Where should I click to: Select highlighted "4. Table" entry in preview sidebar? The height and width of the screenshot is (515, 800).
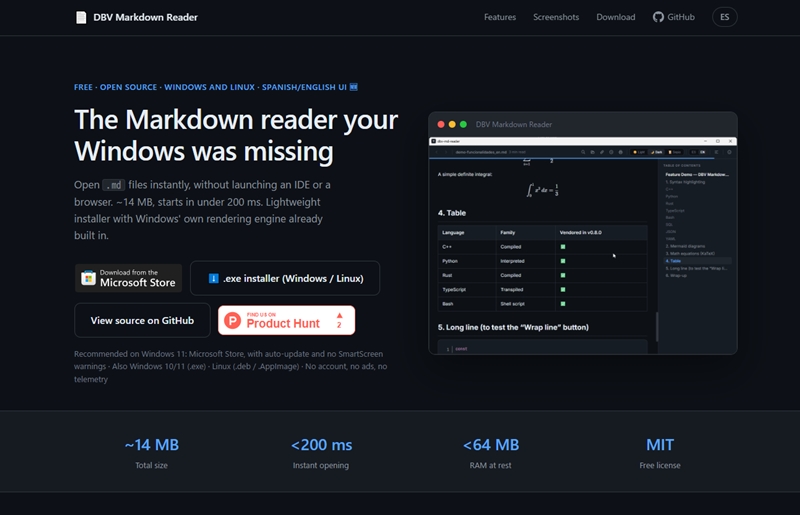click(x=697, y=261)
